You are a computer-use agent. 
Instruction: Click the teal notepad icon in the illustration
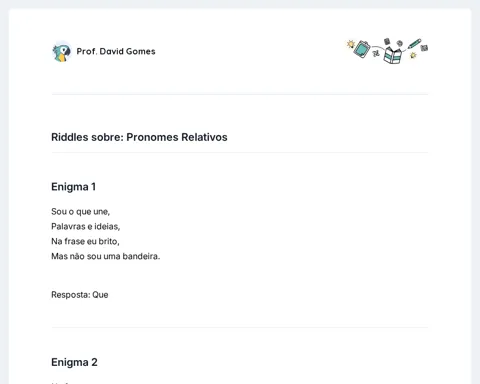(362, 49)
